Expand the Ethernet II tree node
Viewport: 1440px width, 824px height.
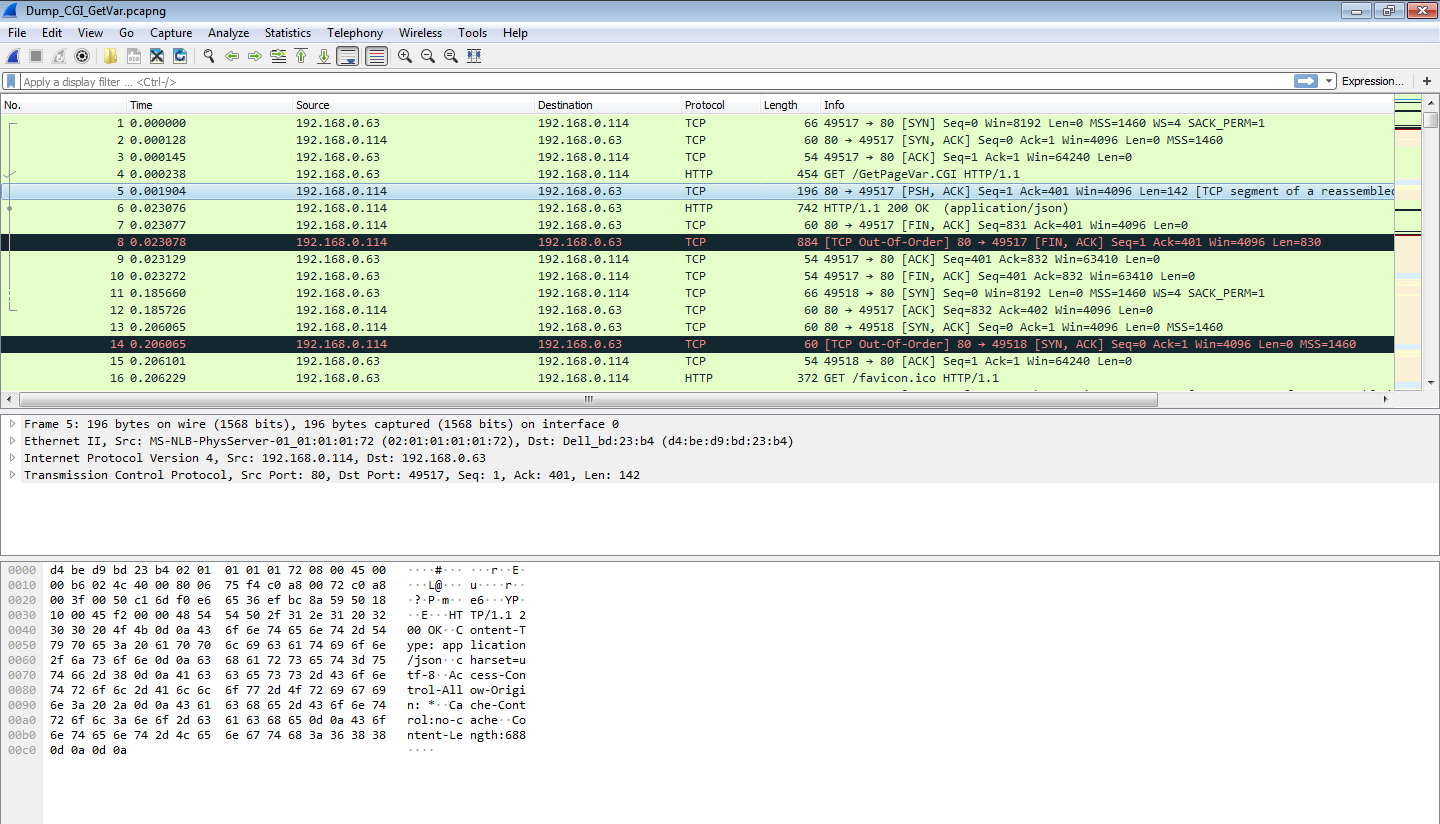pos(12,441)
